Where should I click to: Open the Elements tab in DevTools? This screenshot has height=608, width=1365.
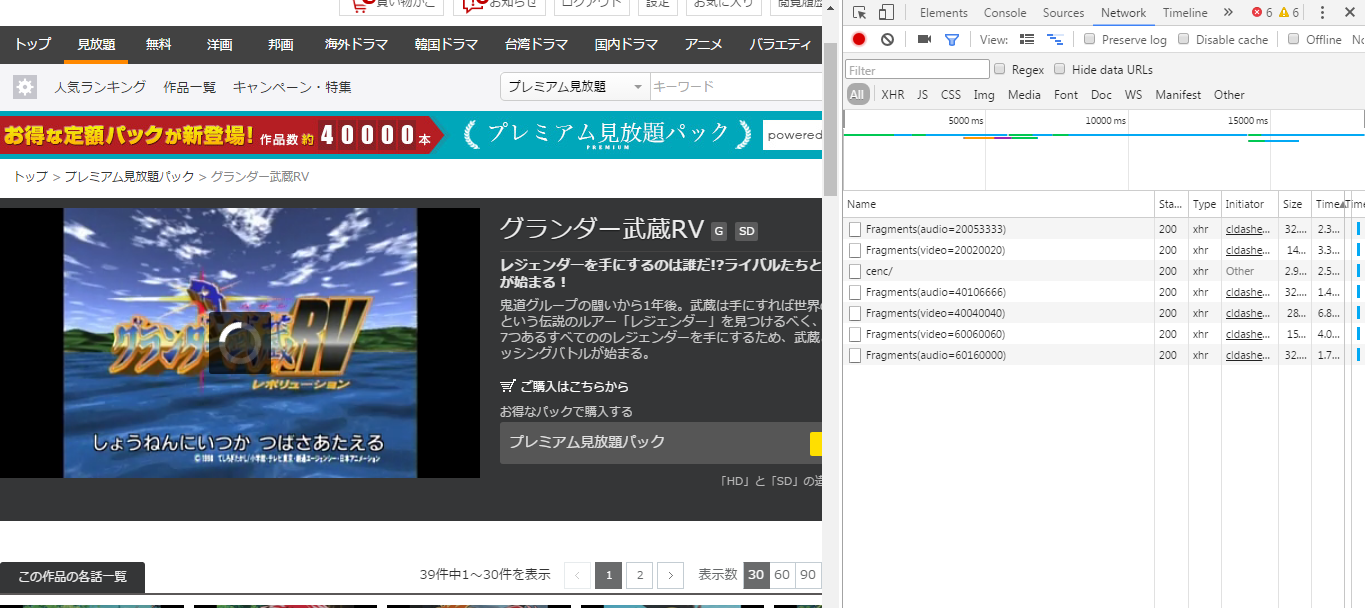pyautogui.click(x=943, y=13)
